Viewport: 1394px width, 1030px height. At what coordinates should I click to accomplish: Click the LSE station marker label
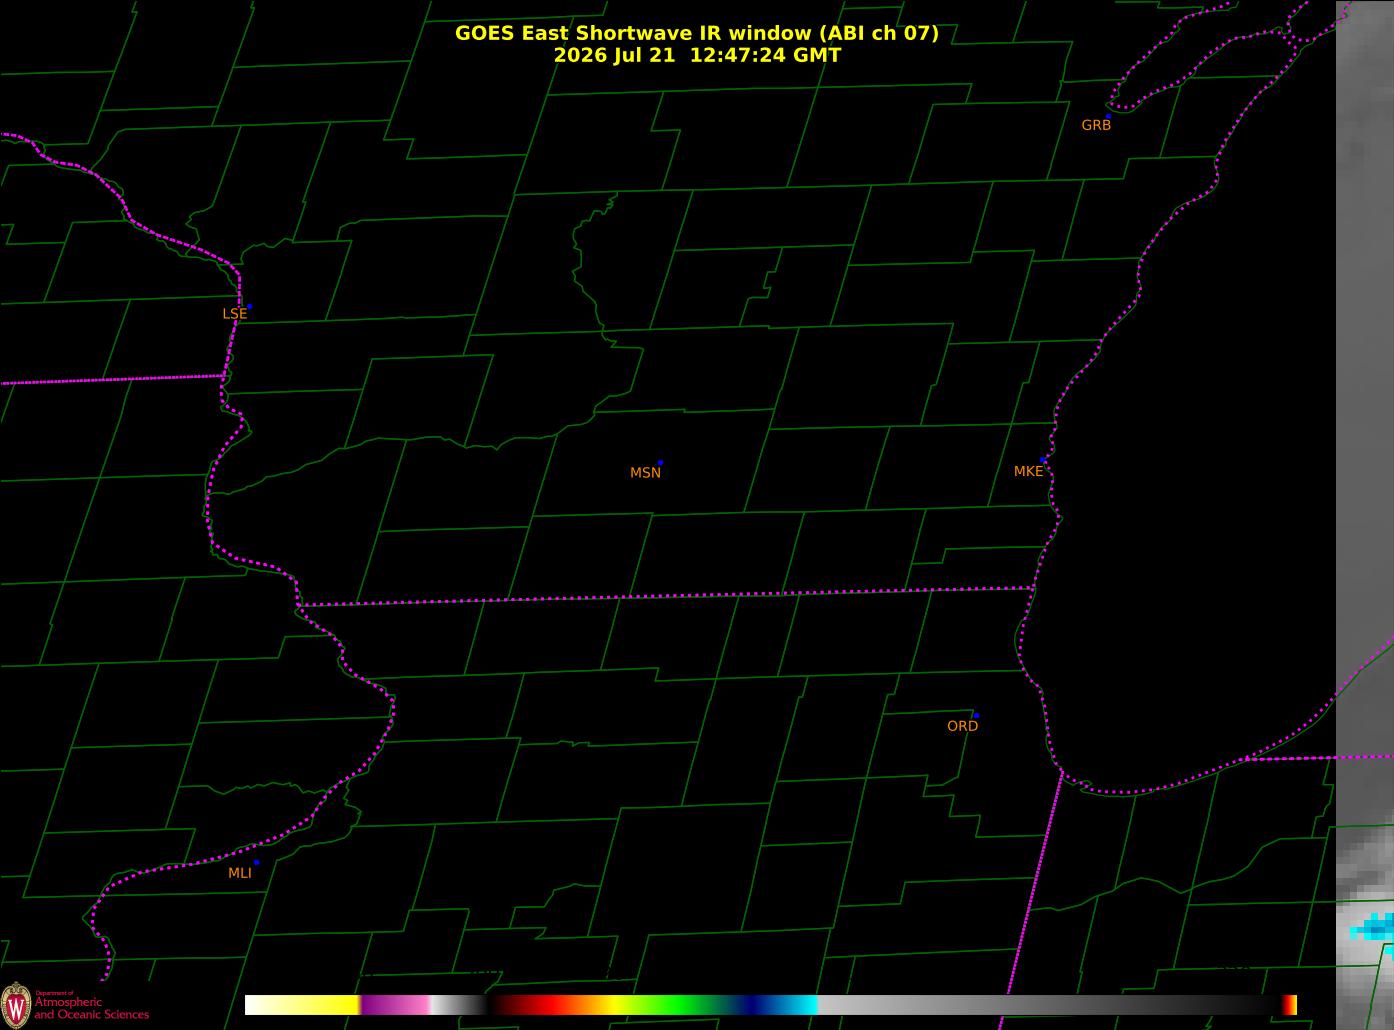(x=234, y=313)
